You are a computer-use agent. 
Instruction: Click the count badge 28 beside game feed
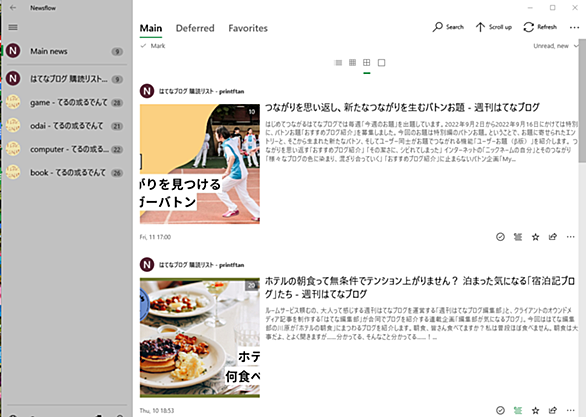[117, 103]
